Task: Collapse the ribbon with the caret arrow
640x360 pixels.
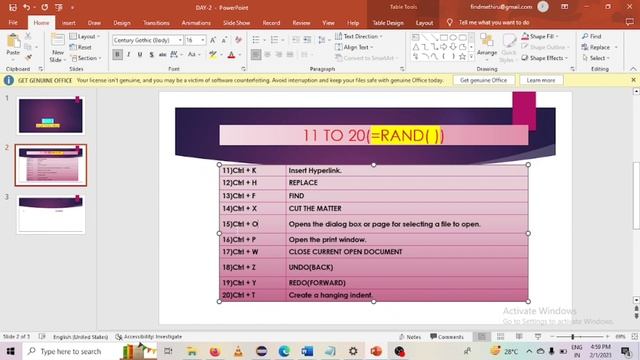Action: 633,69
